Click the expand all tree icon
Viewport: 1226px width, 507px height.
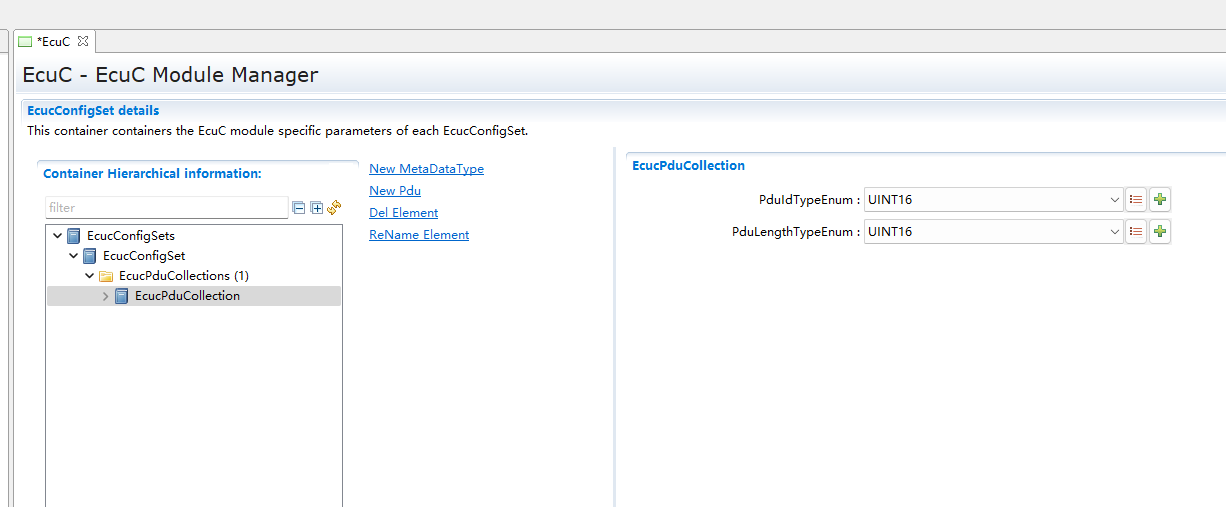(x=316, y=208)
